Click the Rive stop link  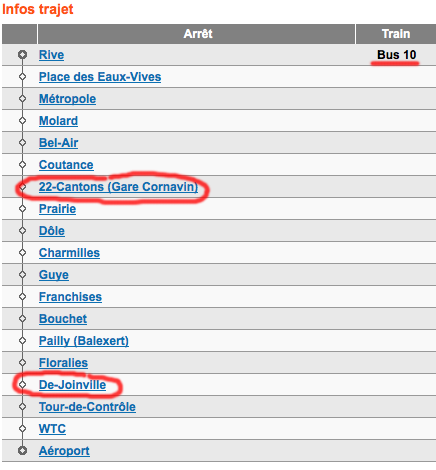click(51, 55)
